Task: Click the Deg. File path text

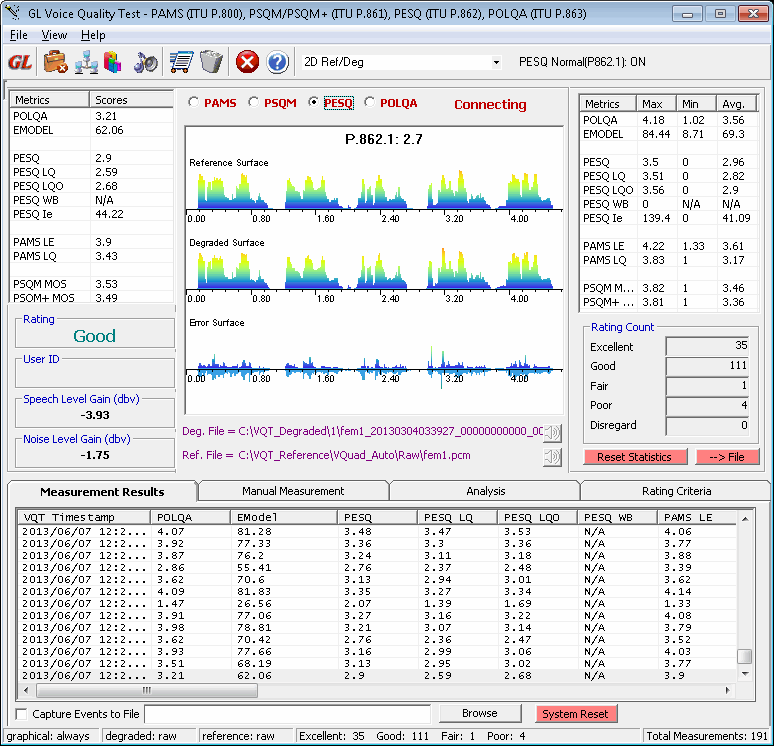Action: (362, 431)
